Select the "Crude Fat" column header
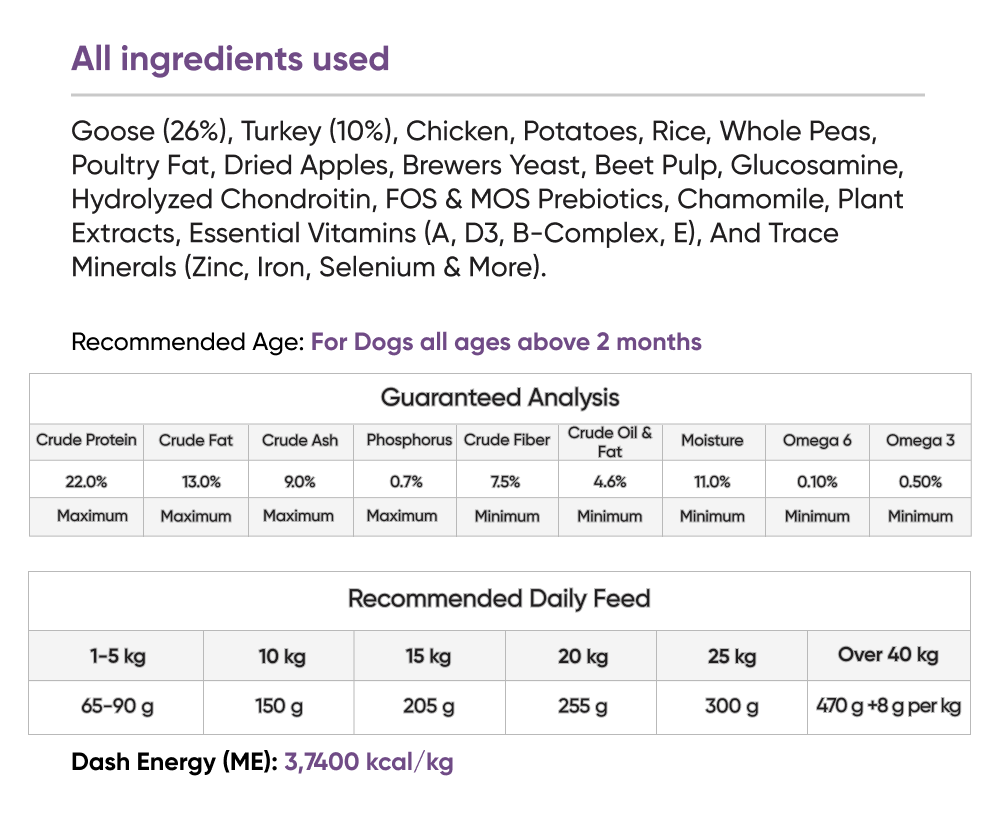Viewport: 1000px width, 826px height. [x=196, y=440]
